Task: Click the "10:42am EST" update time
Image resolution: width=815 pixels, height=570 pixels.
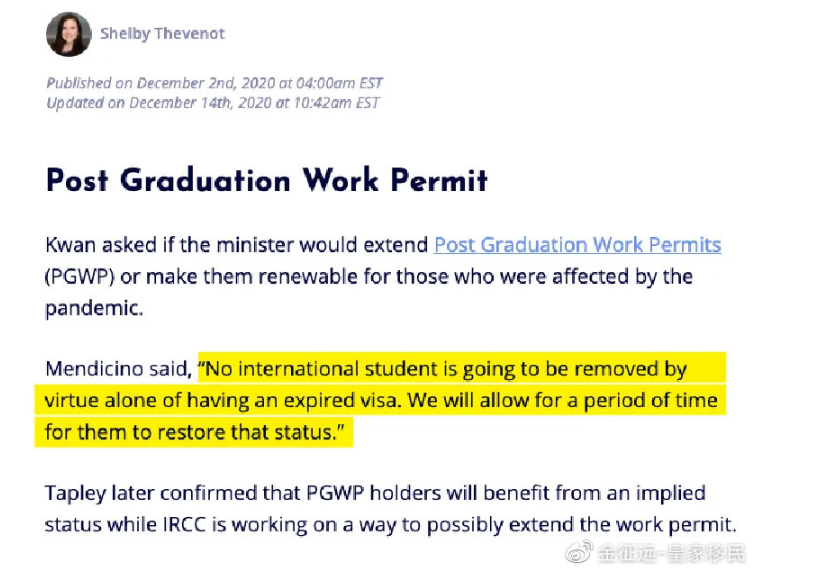Action: [337, 103]
